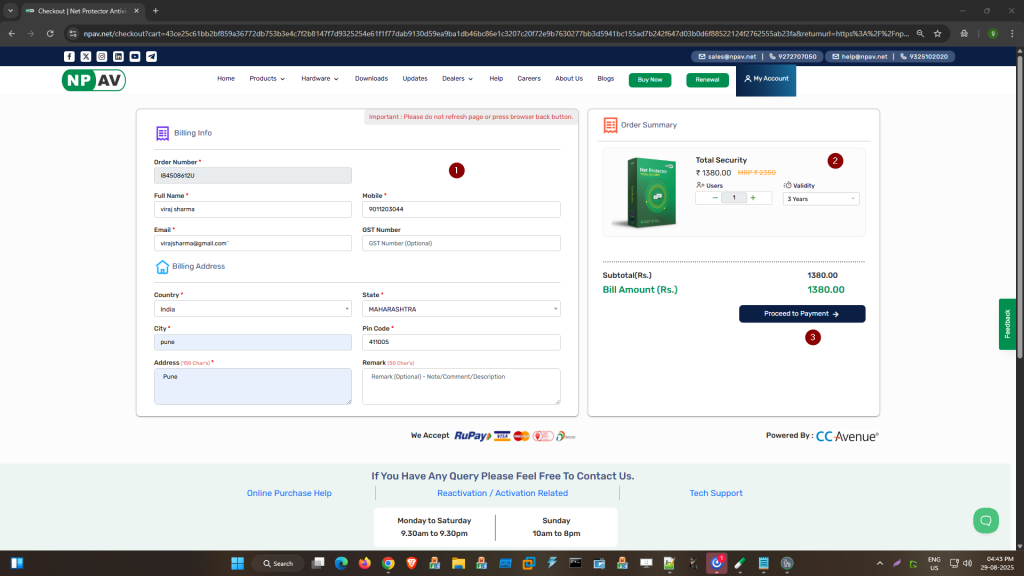Open the green chat support bubble
1024x576 pixels.
click(986, 520)
